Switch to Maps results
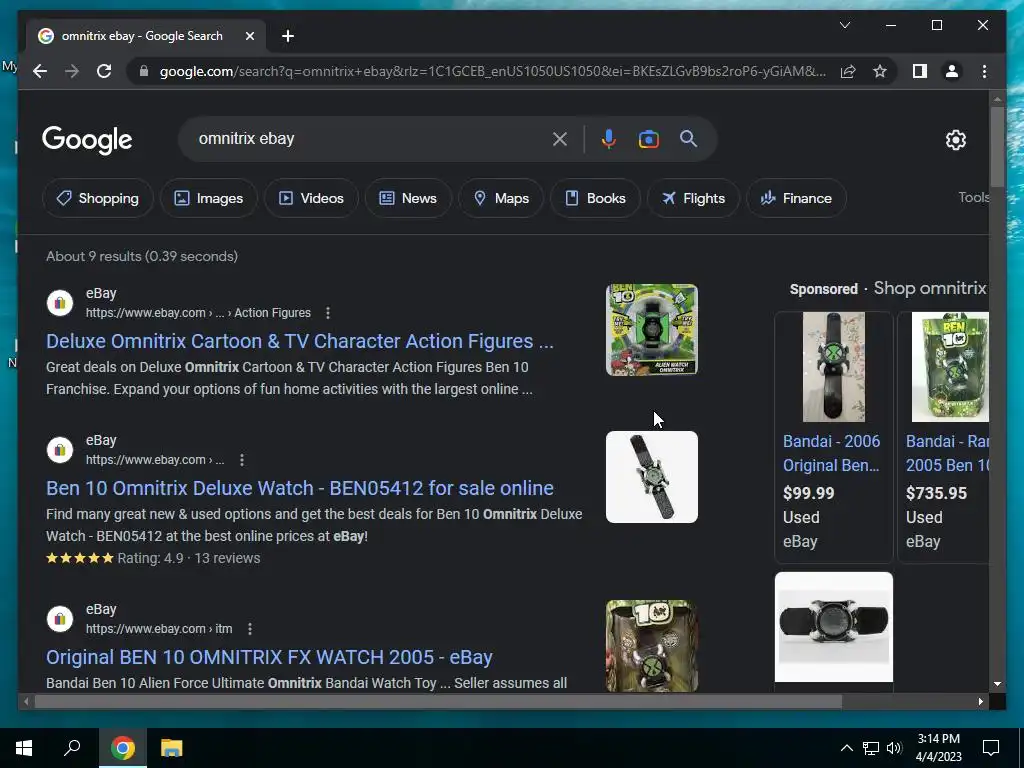Viewport: 1024px width, 768px height. point(500,198)
